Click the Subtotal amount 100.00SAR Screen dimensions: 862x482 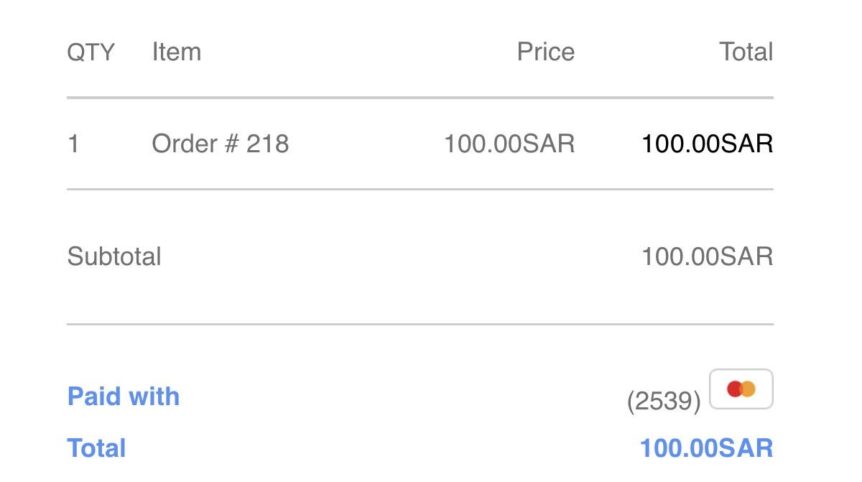707,257
